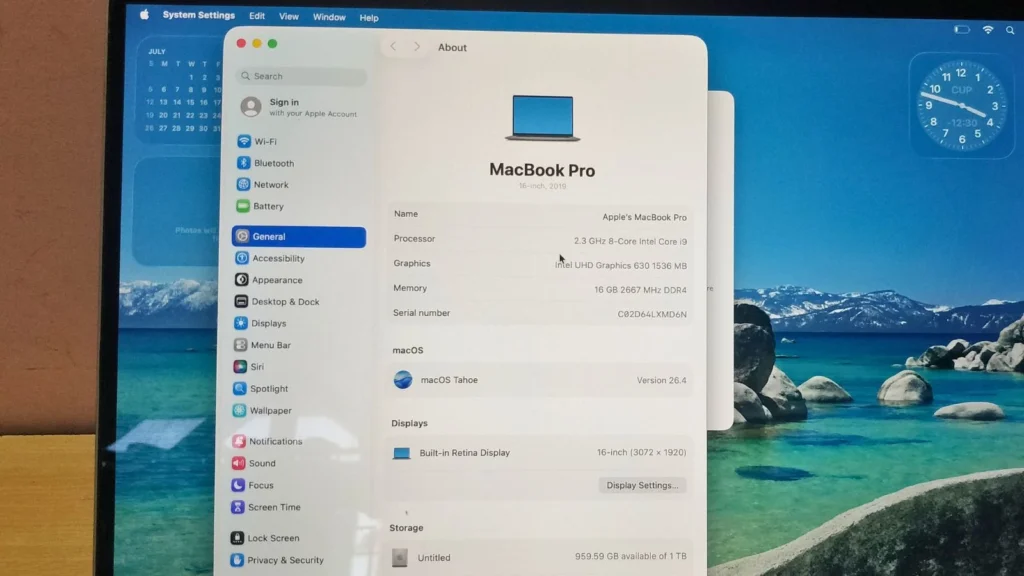Click the Display Settings button
The width and height of the screenshot is (1024, 576).
point(642,485)
